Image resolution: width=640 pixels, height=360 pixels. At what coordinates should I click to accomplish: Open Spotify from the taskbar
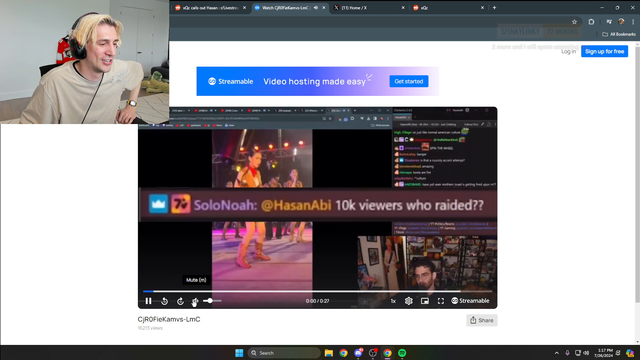coord(402,353)
